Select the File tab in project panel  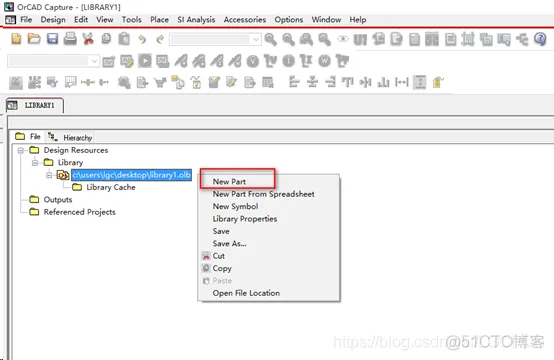coord(28,136)
